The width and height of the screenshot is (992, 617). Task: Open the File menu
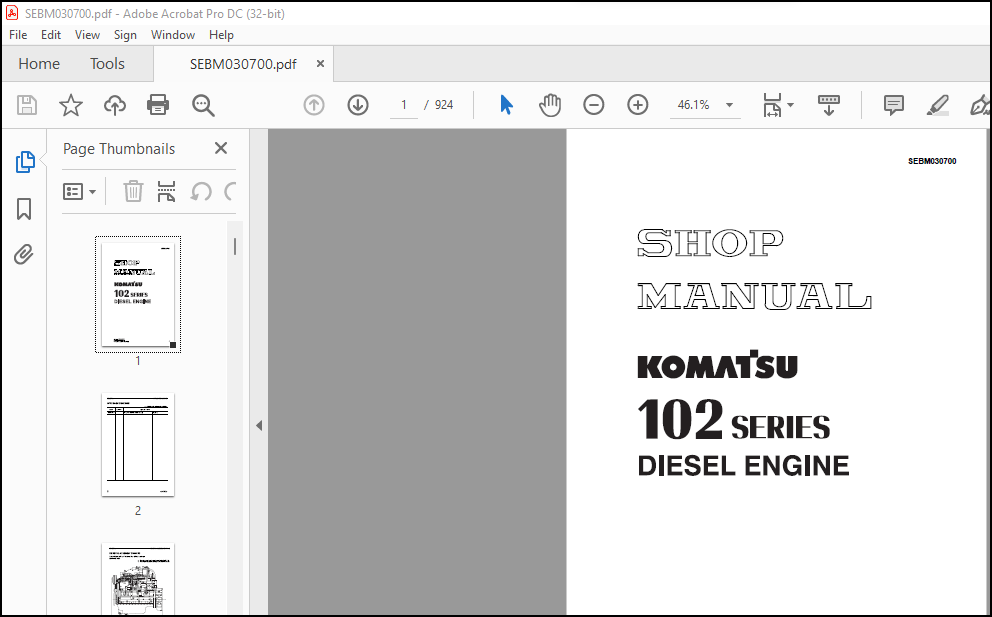click(18, 35)
